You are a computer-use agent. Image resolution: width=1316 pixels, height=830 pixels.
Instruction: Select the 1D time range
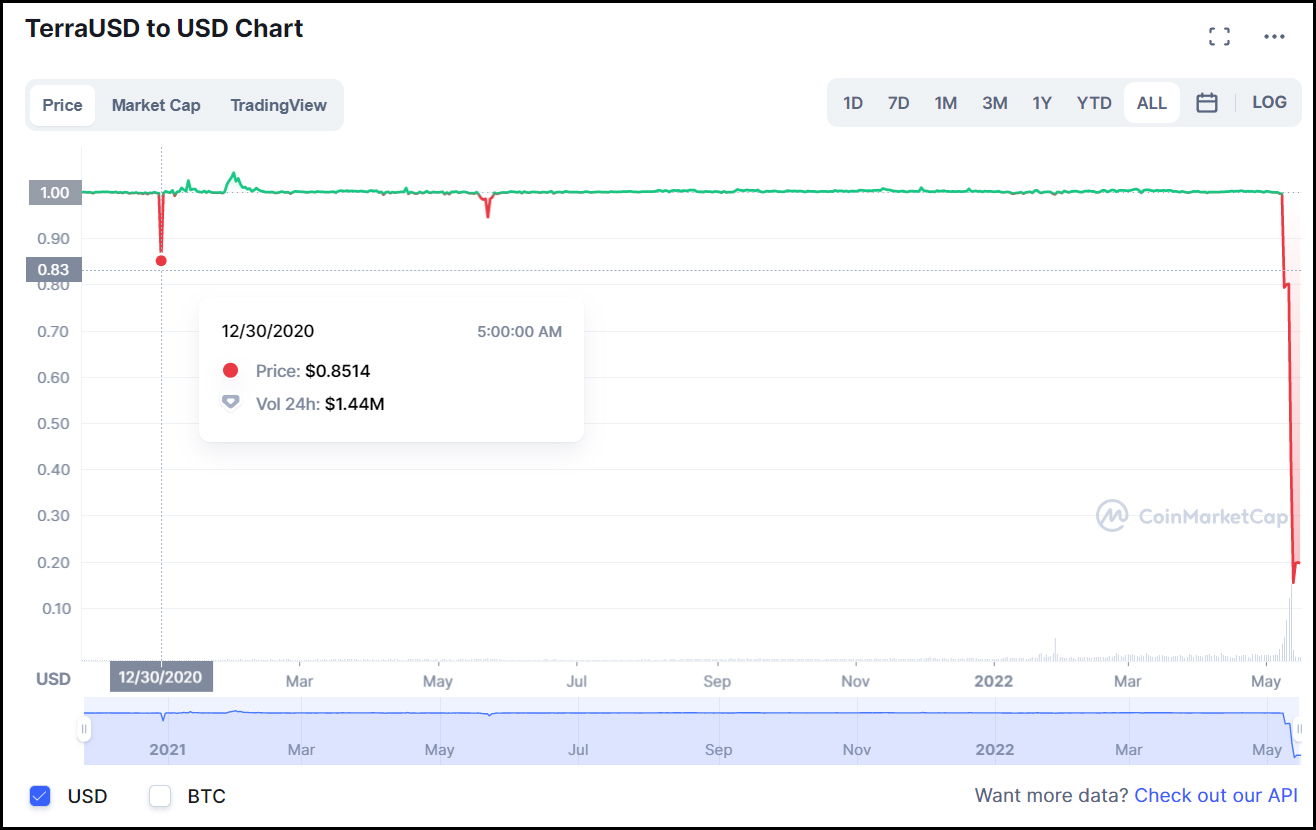853,103
